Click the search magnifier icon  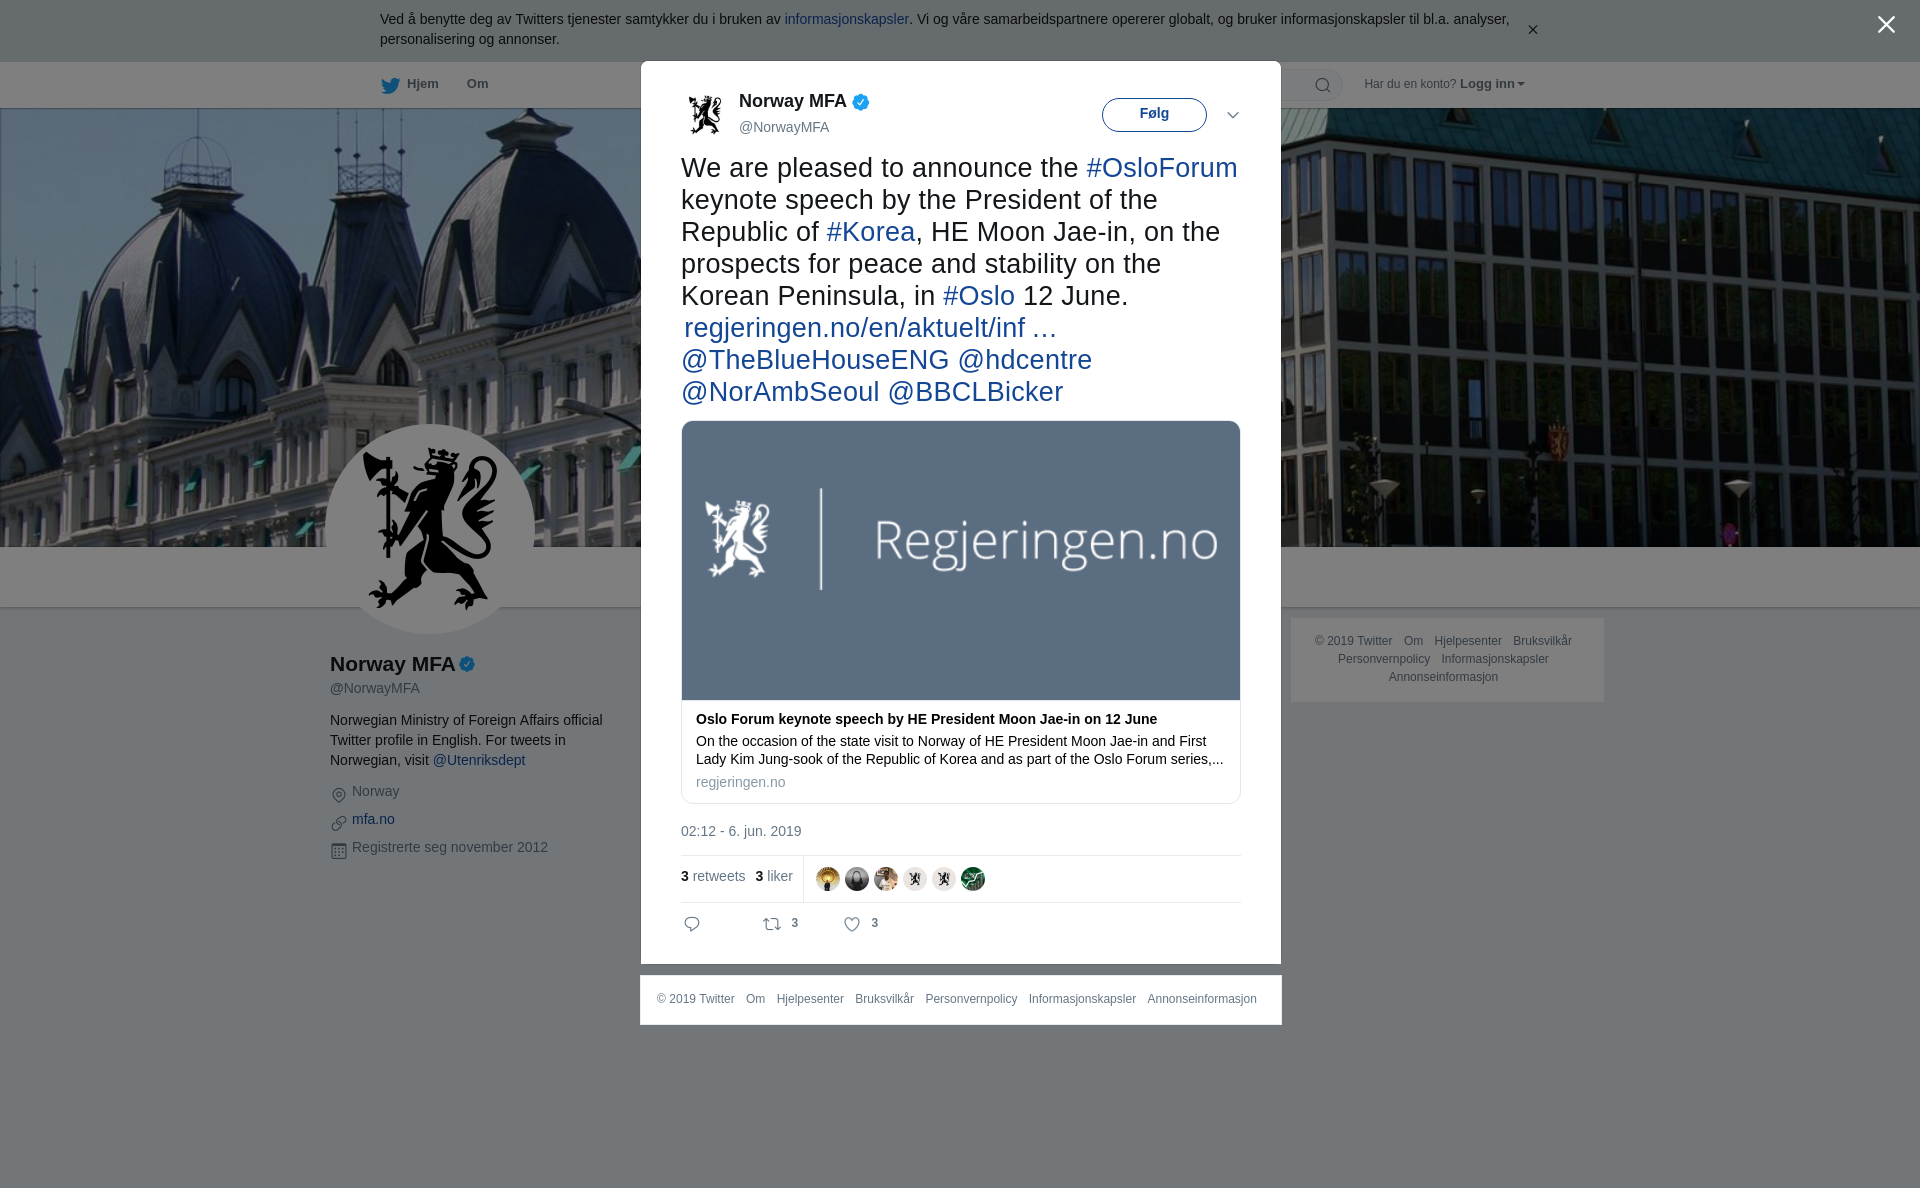click(1323, 85)
